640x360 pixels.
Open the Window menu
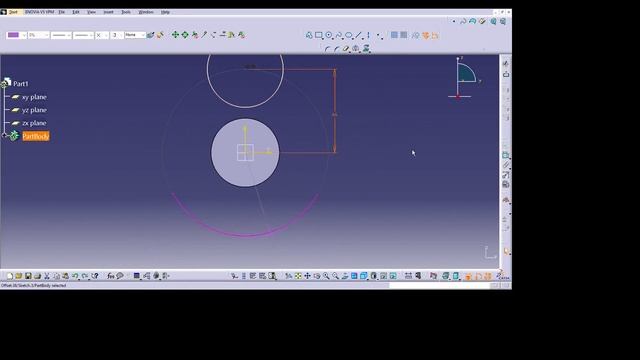click(x=146, y=12)
